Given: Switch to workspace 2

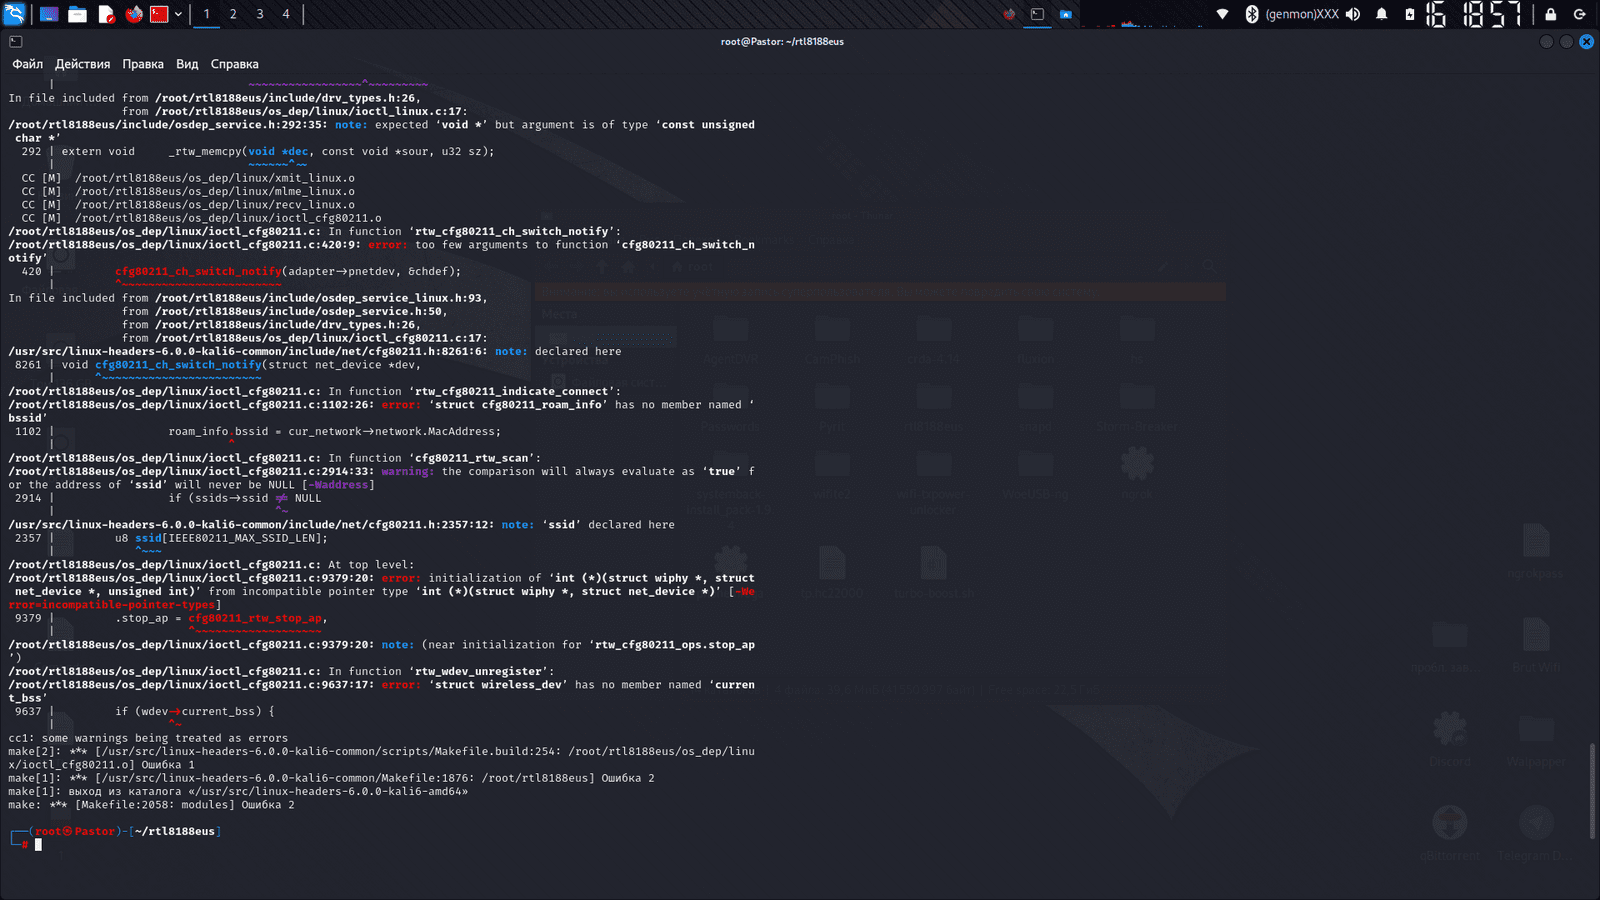Looking at the screenshot, I should (x=233, y=14).
